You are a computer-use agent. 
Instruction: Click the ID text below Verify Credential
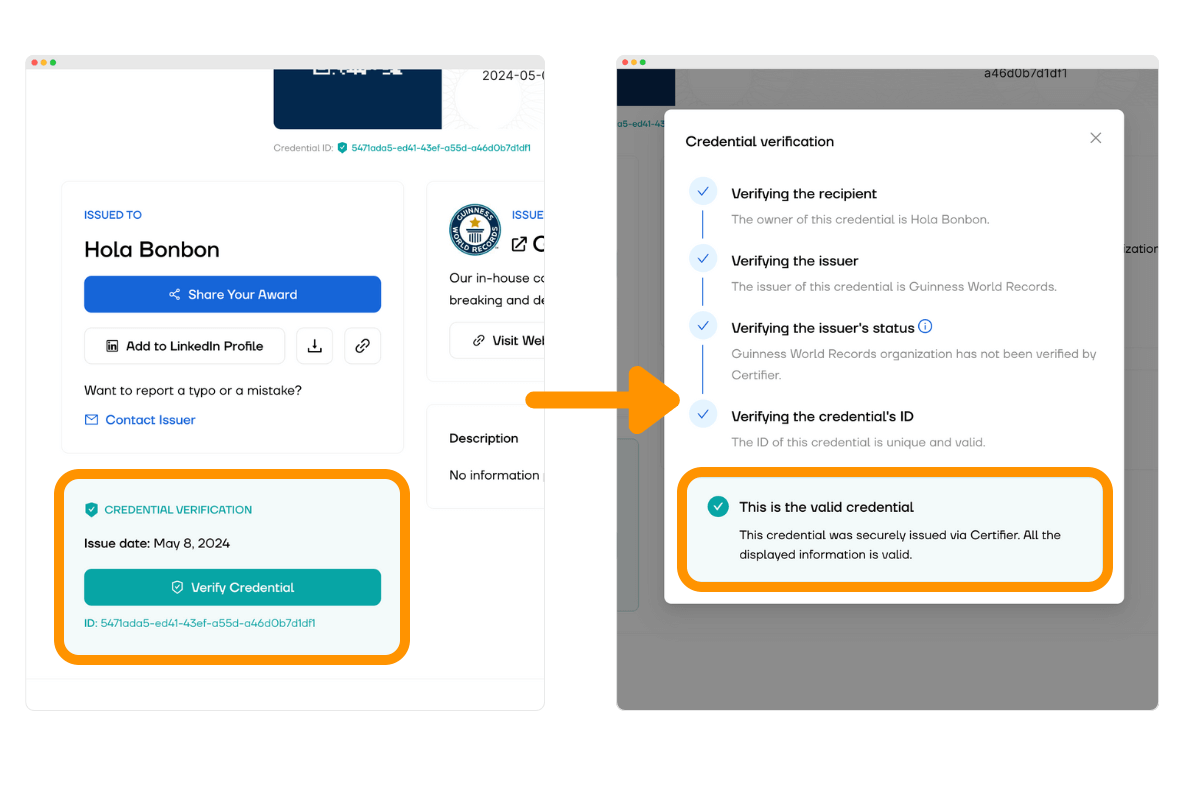coord(199,623)
